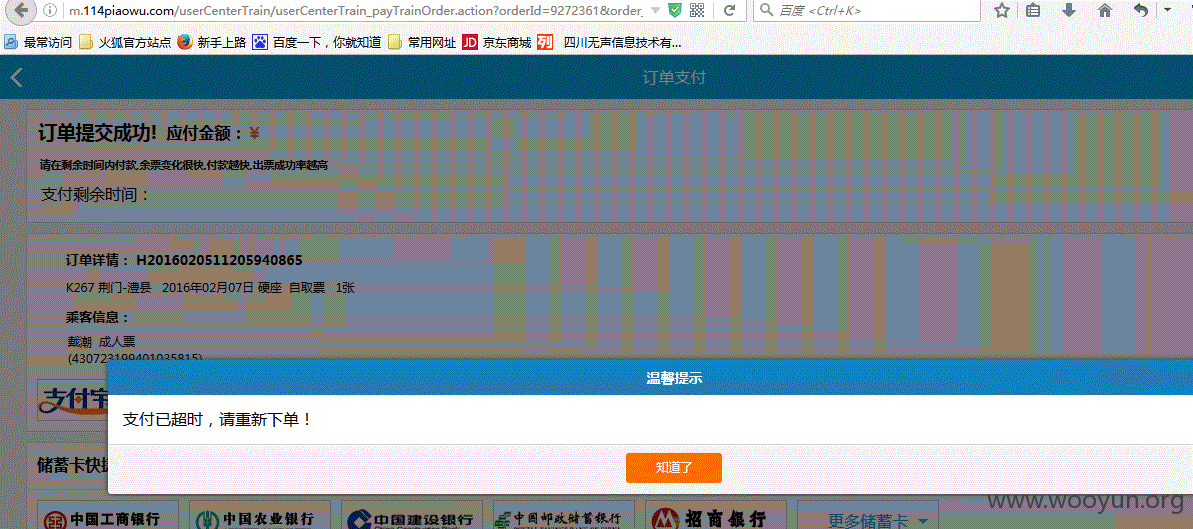Open 京东商城 bookmark
Screen dimensions: 1193x529
coord(497,43)
